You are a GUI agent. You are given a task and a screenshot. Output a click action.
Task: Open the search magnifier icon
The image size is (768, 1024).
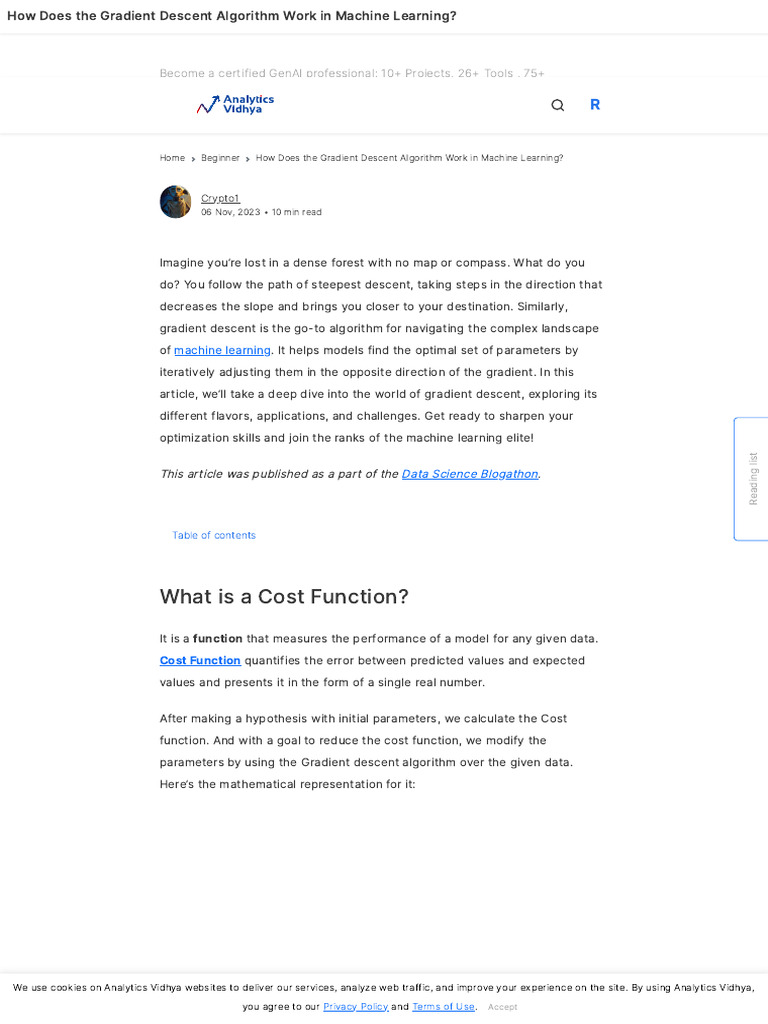pyautogui.click(x=558, y=105)
